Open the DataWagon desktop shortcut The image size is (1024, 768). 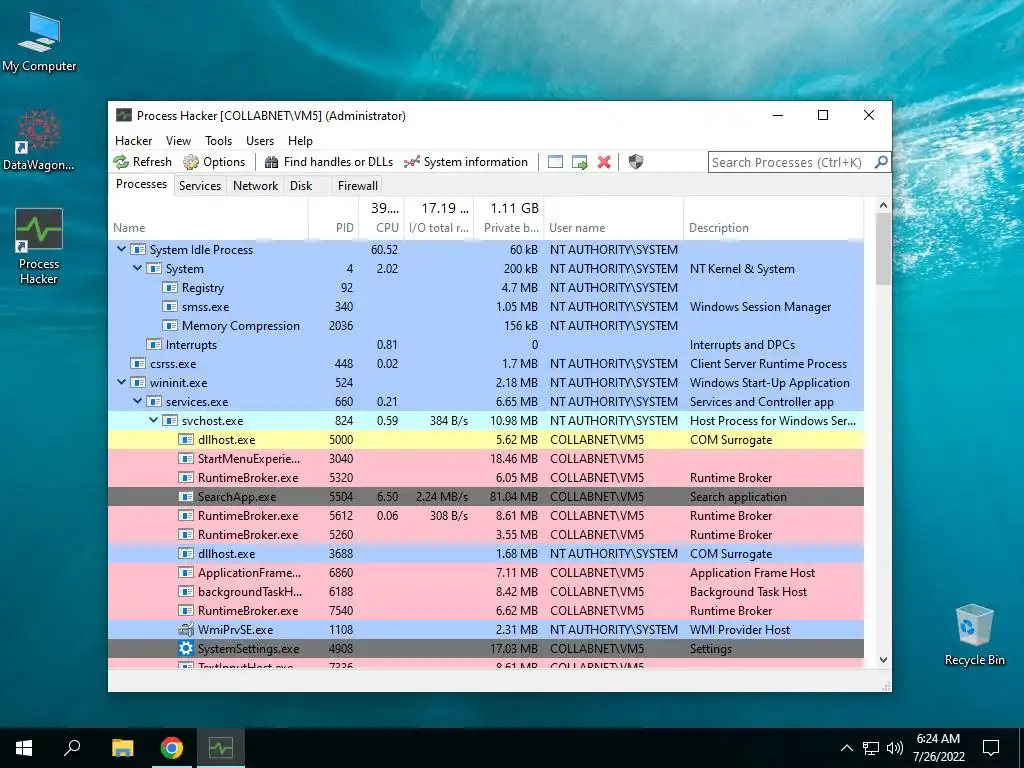point(39,140)
